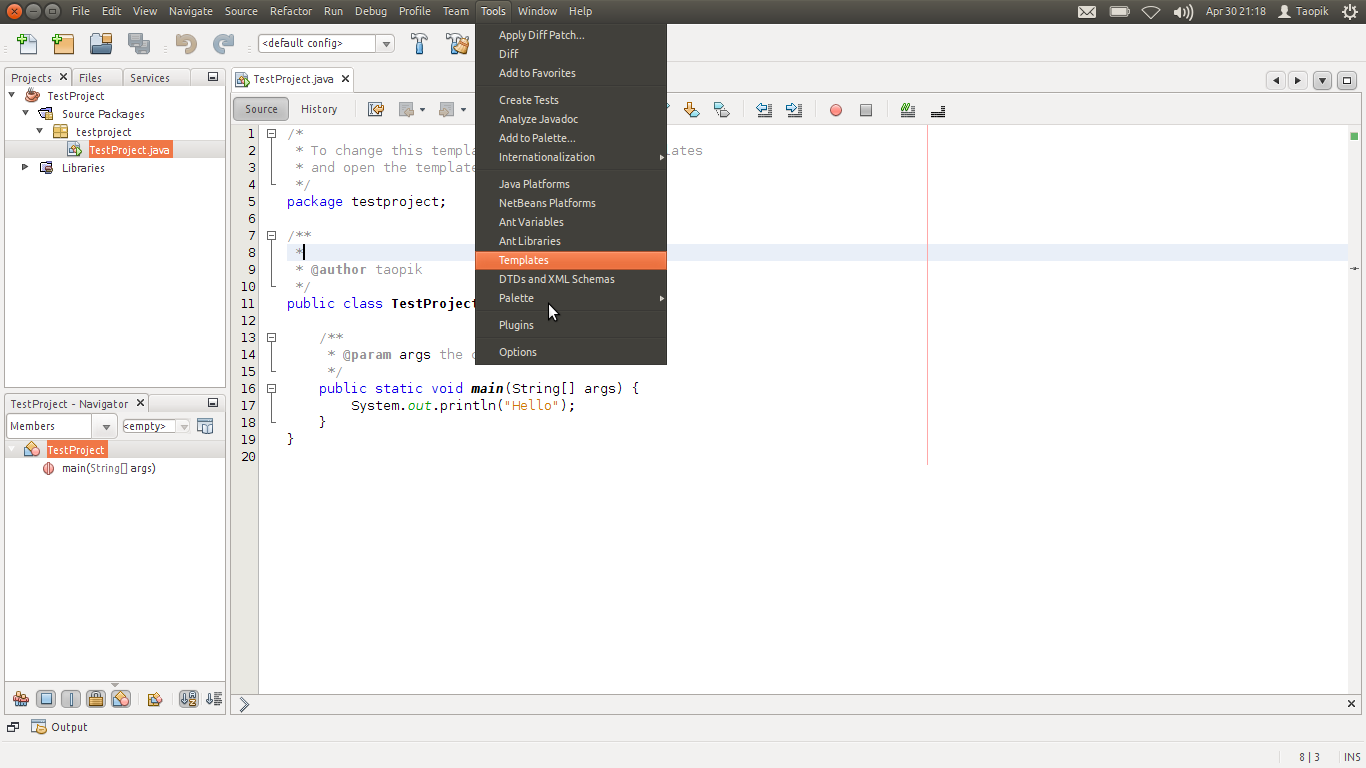Click the Source button above the editor

[x=260, y=109]
